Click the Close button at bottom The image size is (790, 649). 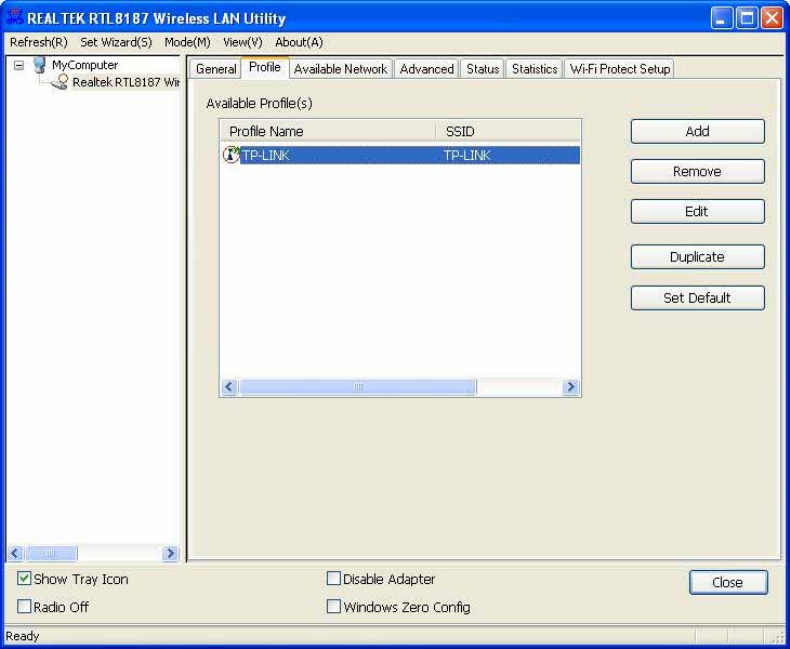pos(728,582)
